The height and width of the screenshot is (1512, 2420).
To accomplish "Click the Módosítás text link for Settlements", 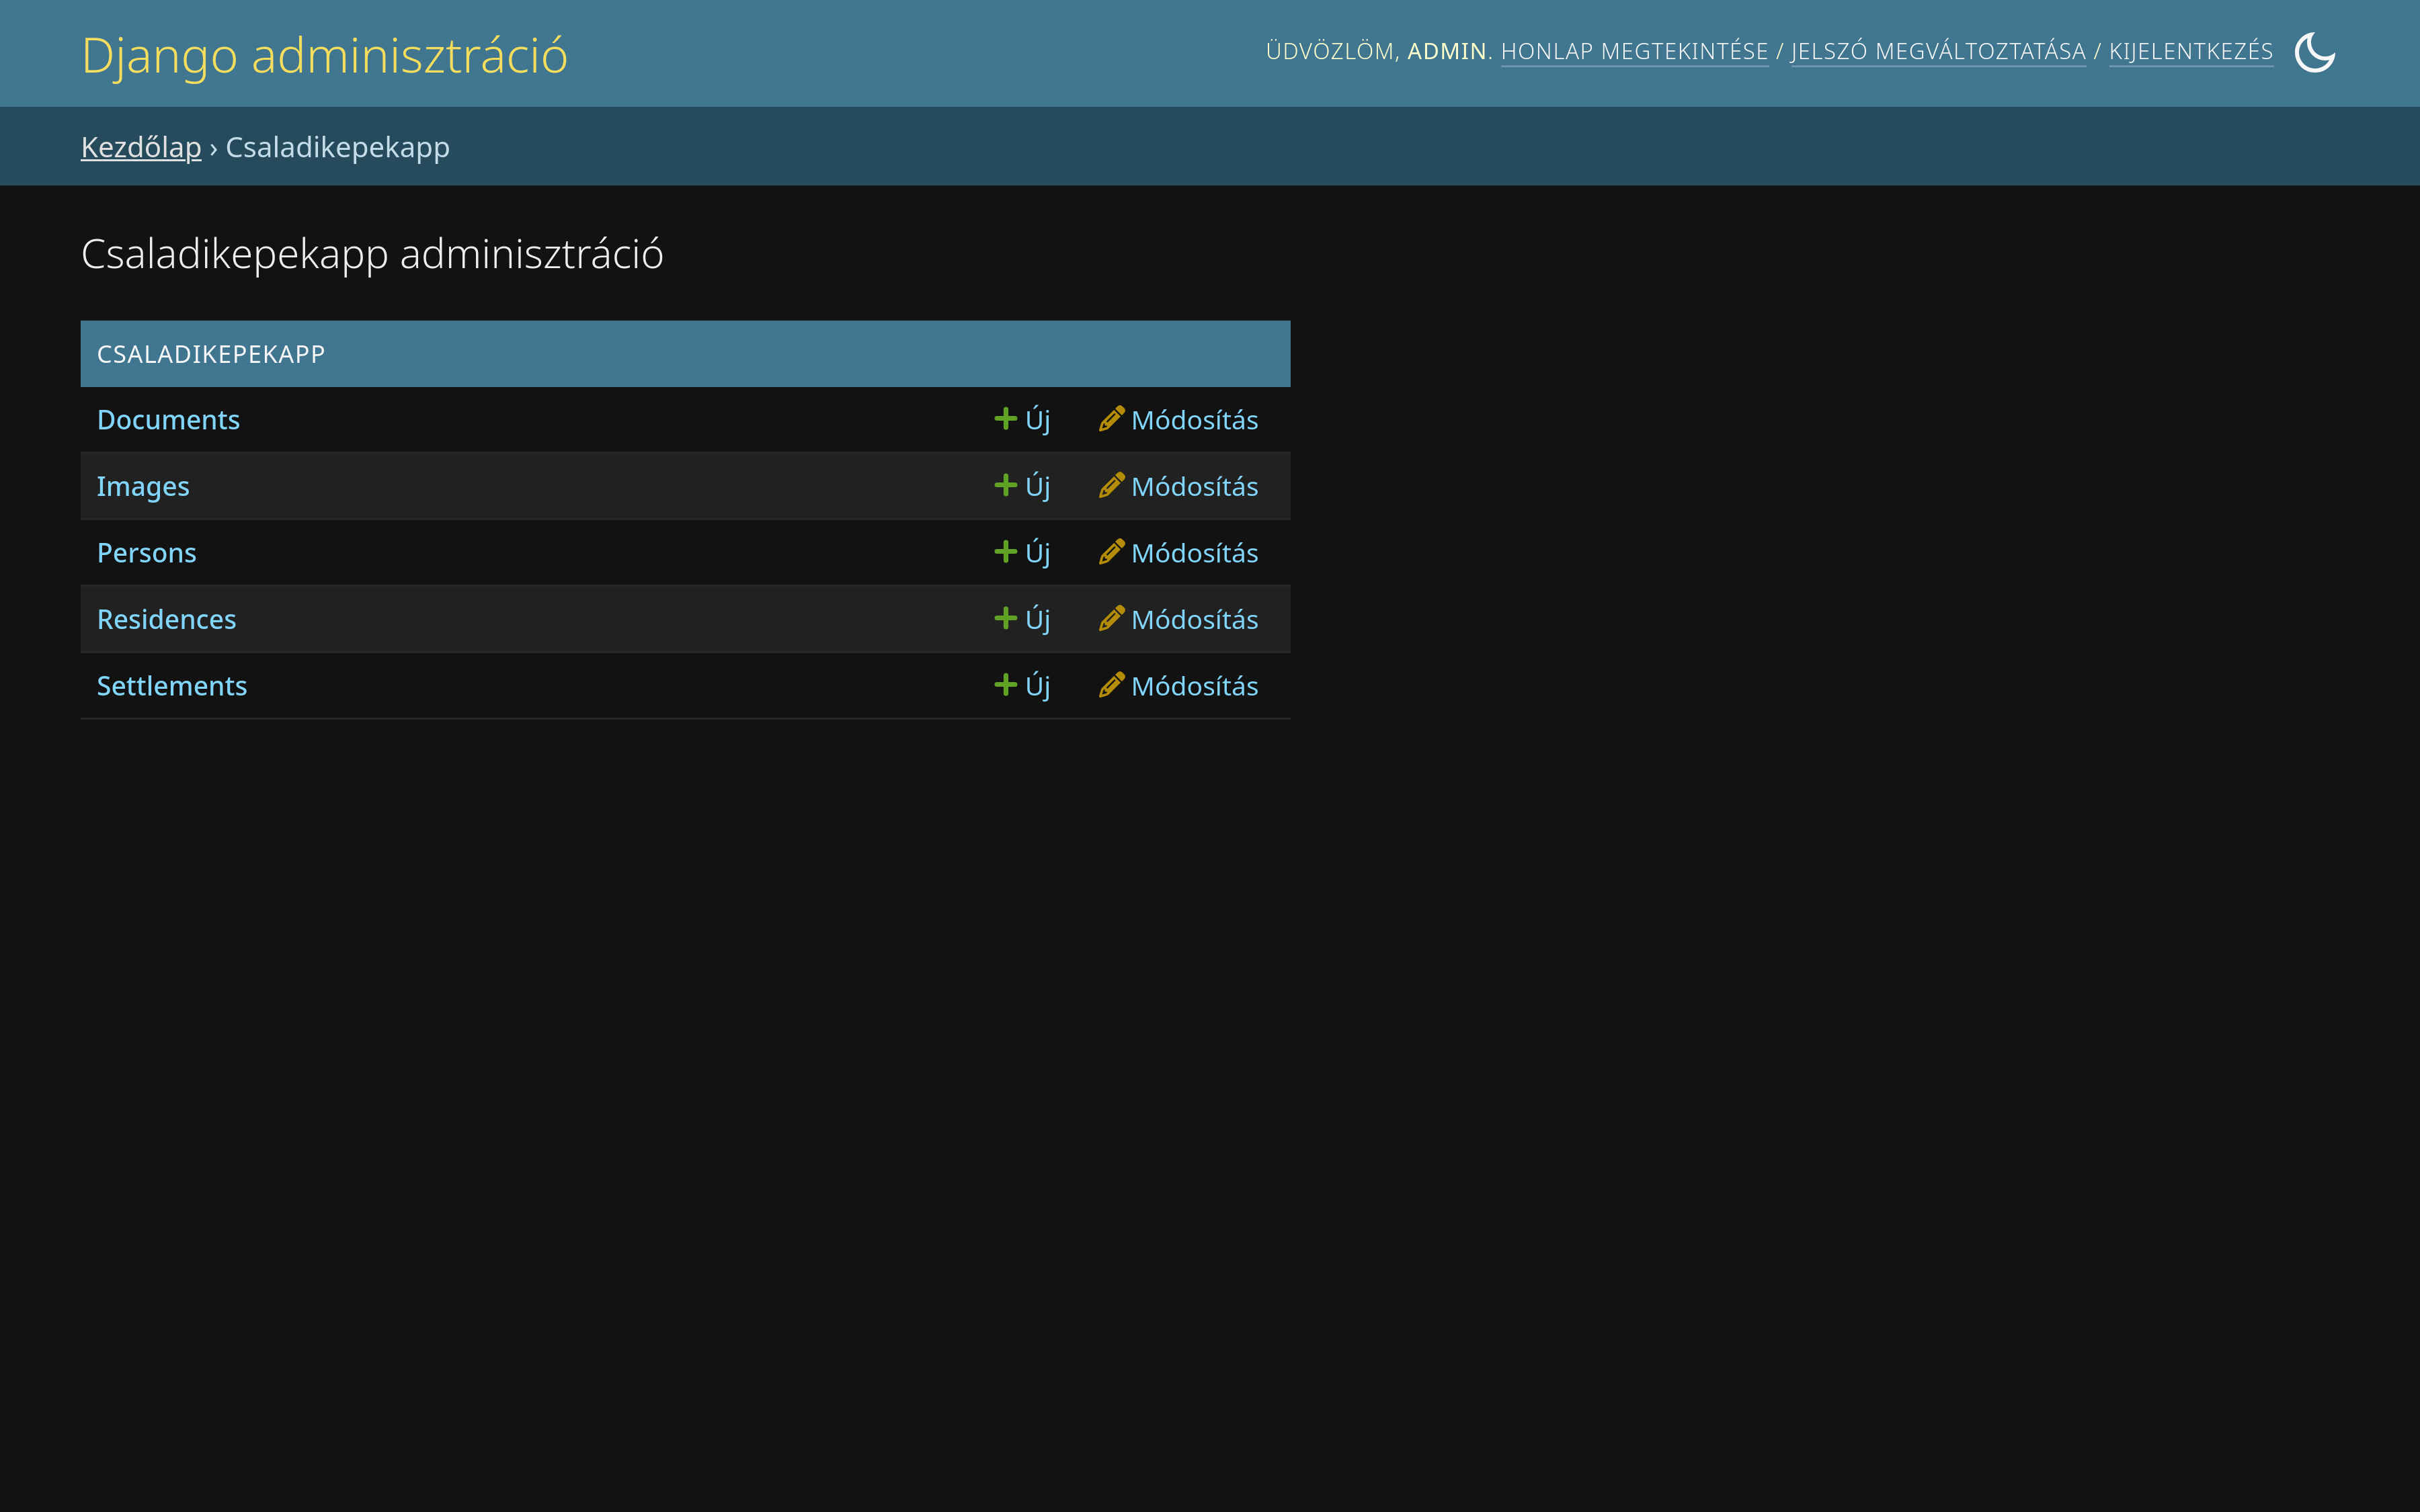I will tap(1194, 686).
